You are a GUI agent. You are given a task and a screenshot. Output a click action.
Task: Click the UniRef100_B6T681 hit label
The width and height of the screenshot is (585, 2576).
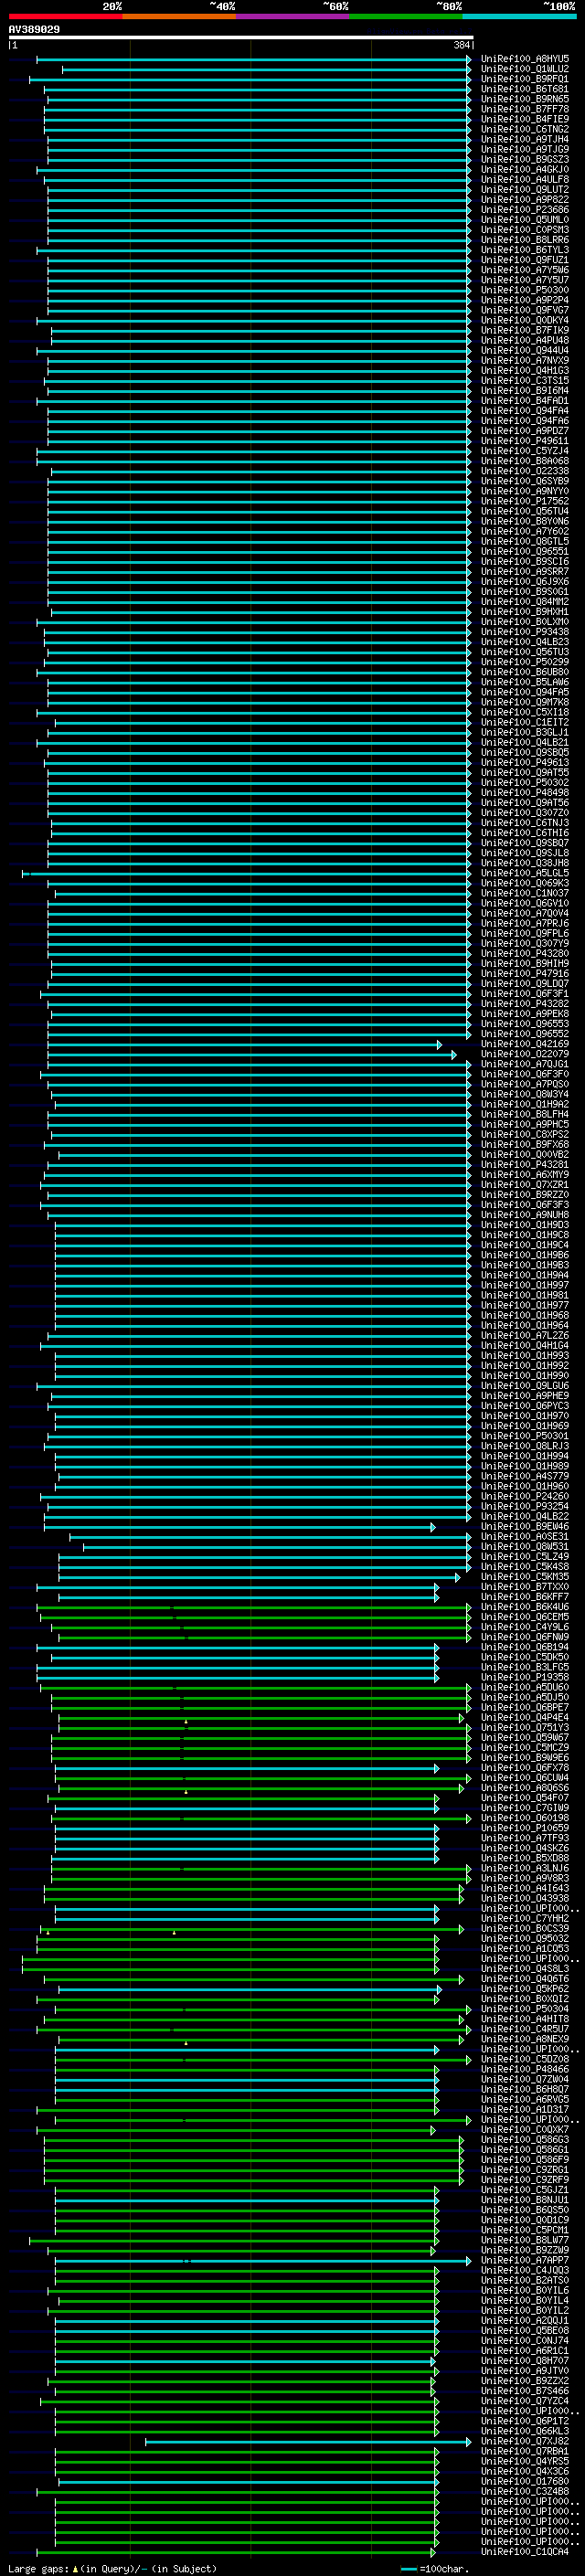click(x=525, y=89)
